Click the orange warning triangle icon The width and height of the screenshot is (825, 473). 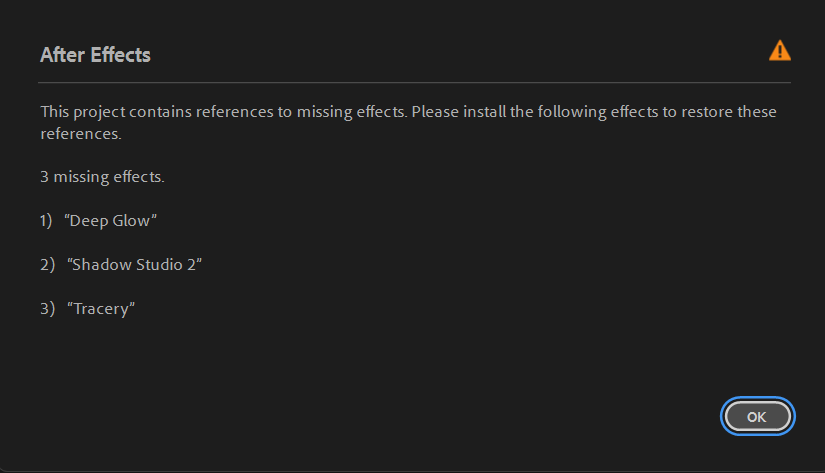779,51
